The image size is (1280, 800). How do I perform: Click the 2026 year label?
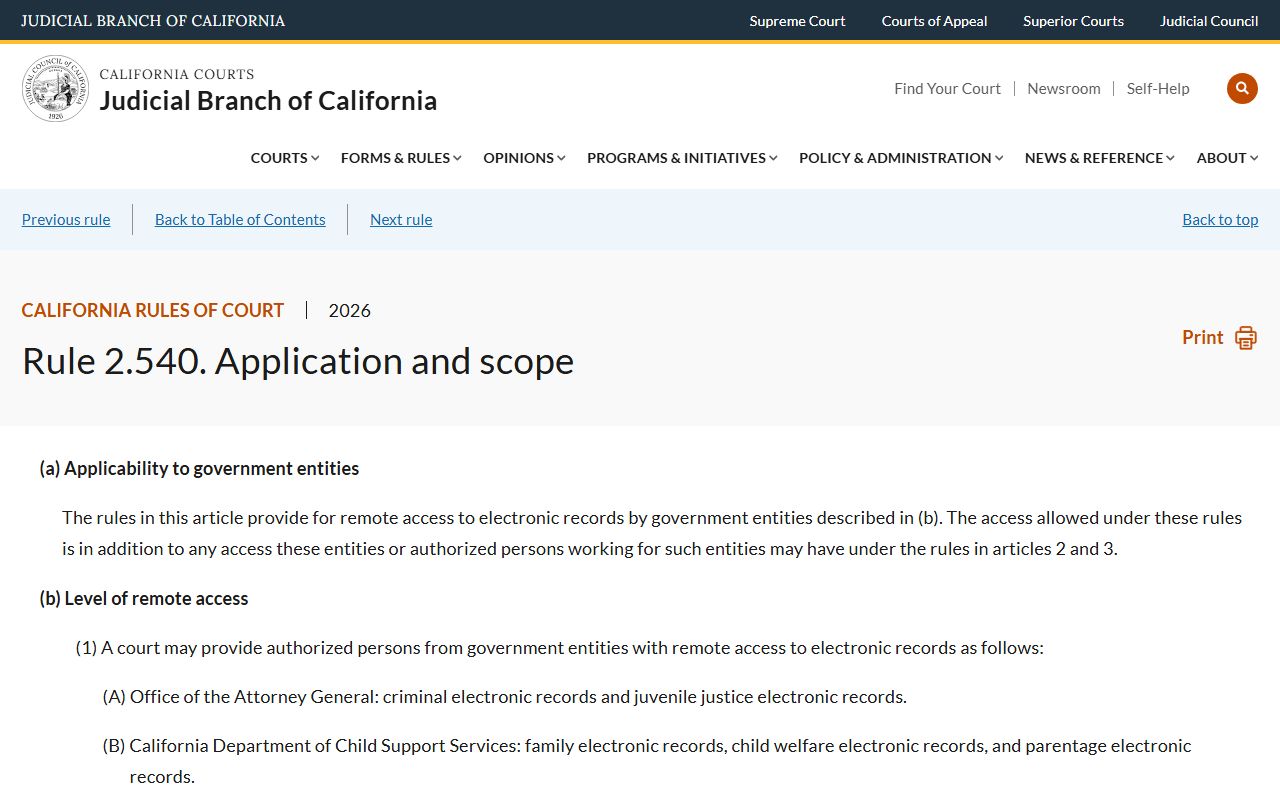[350, 311]
